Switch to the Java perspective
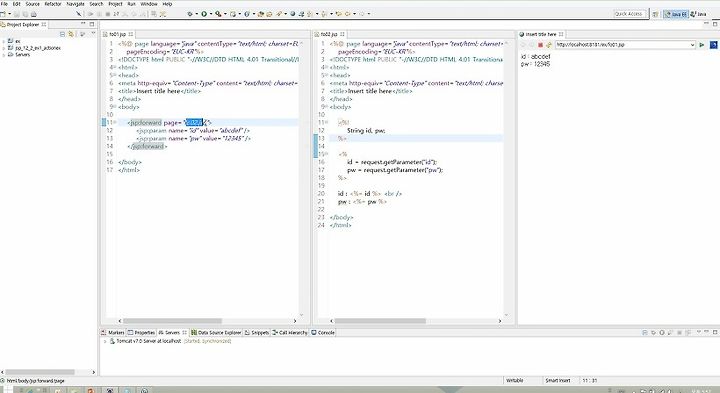This screenshot has height=393, width=720. pos(698,14)
